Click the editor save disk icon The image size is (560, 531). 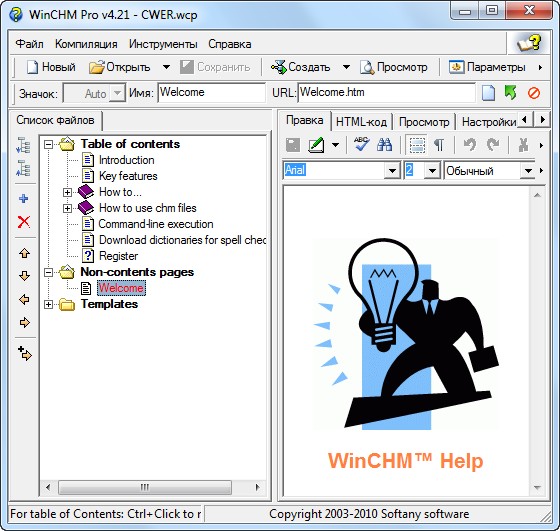293,145
